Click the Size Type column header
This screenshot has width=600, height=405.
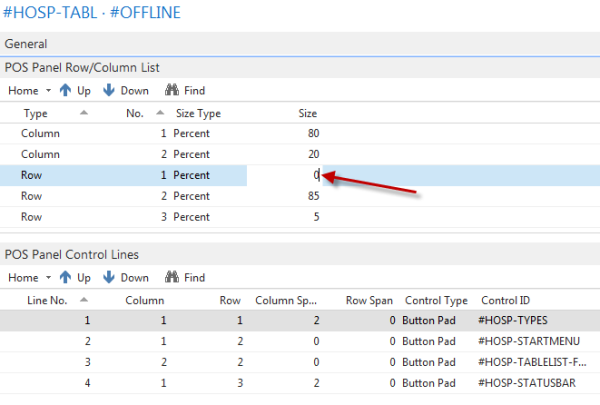coord(198,113)
